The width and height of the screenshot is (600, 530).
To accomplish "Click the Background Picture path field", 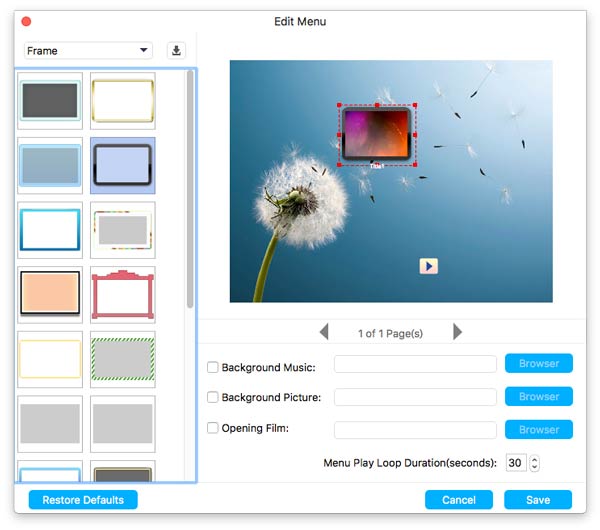I will (x=415, y=397).
